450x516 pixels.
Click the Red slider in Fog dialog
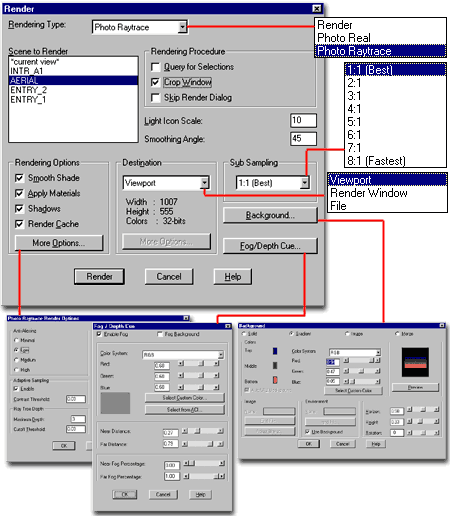[x=198, y=364]
